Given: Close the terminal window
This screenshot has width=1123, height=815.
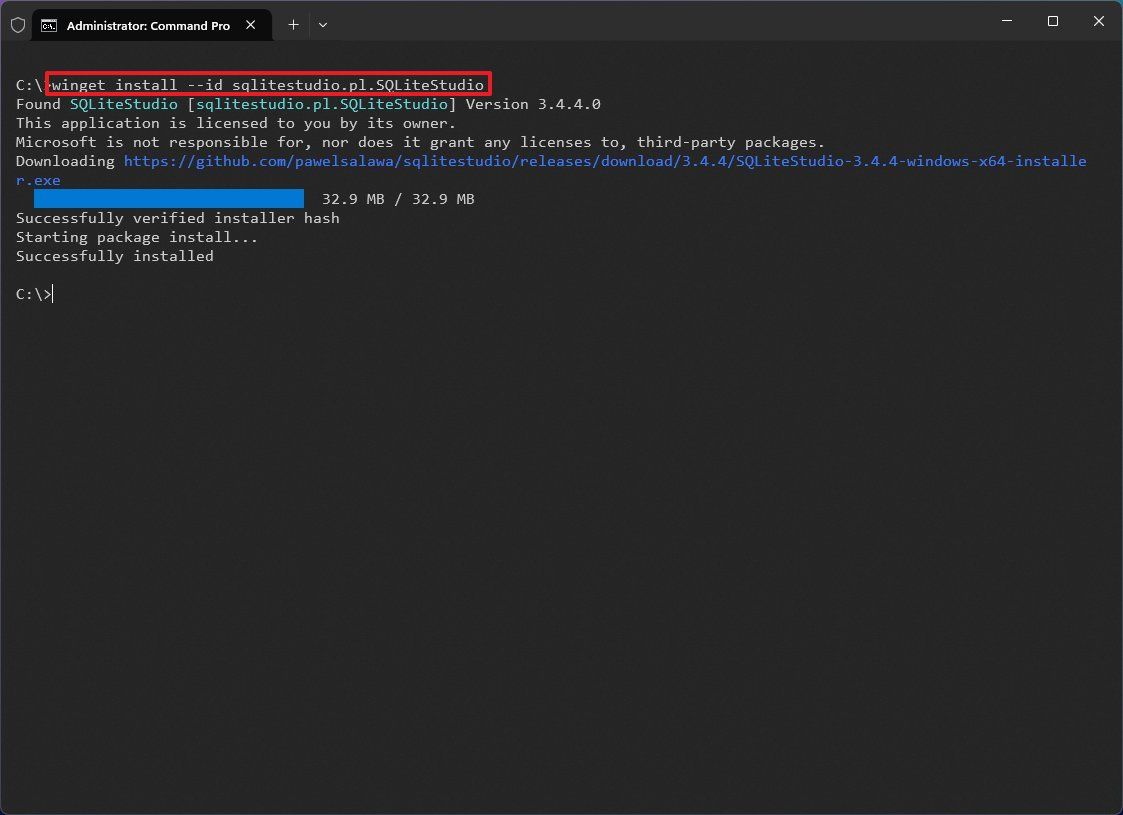Looking at the screenshot, I should tap(1099, 21).
